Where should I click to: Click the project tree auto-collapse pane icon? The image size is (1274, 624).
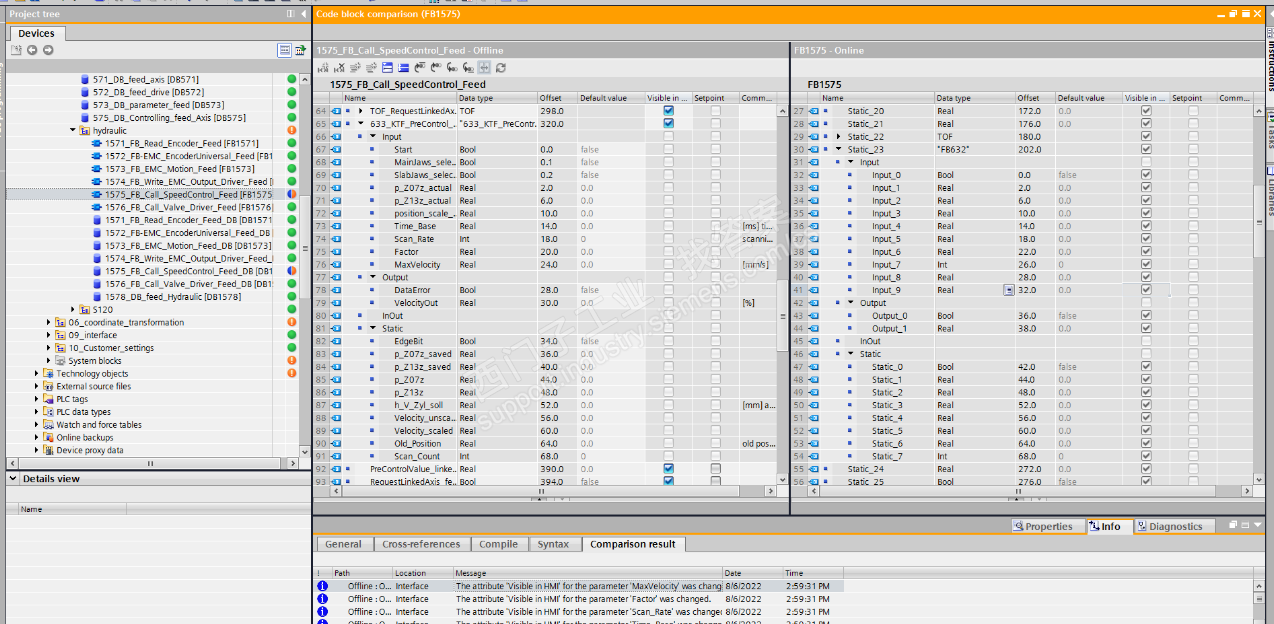coord(290,14)
